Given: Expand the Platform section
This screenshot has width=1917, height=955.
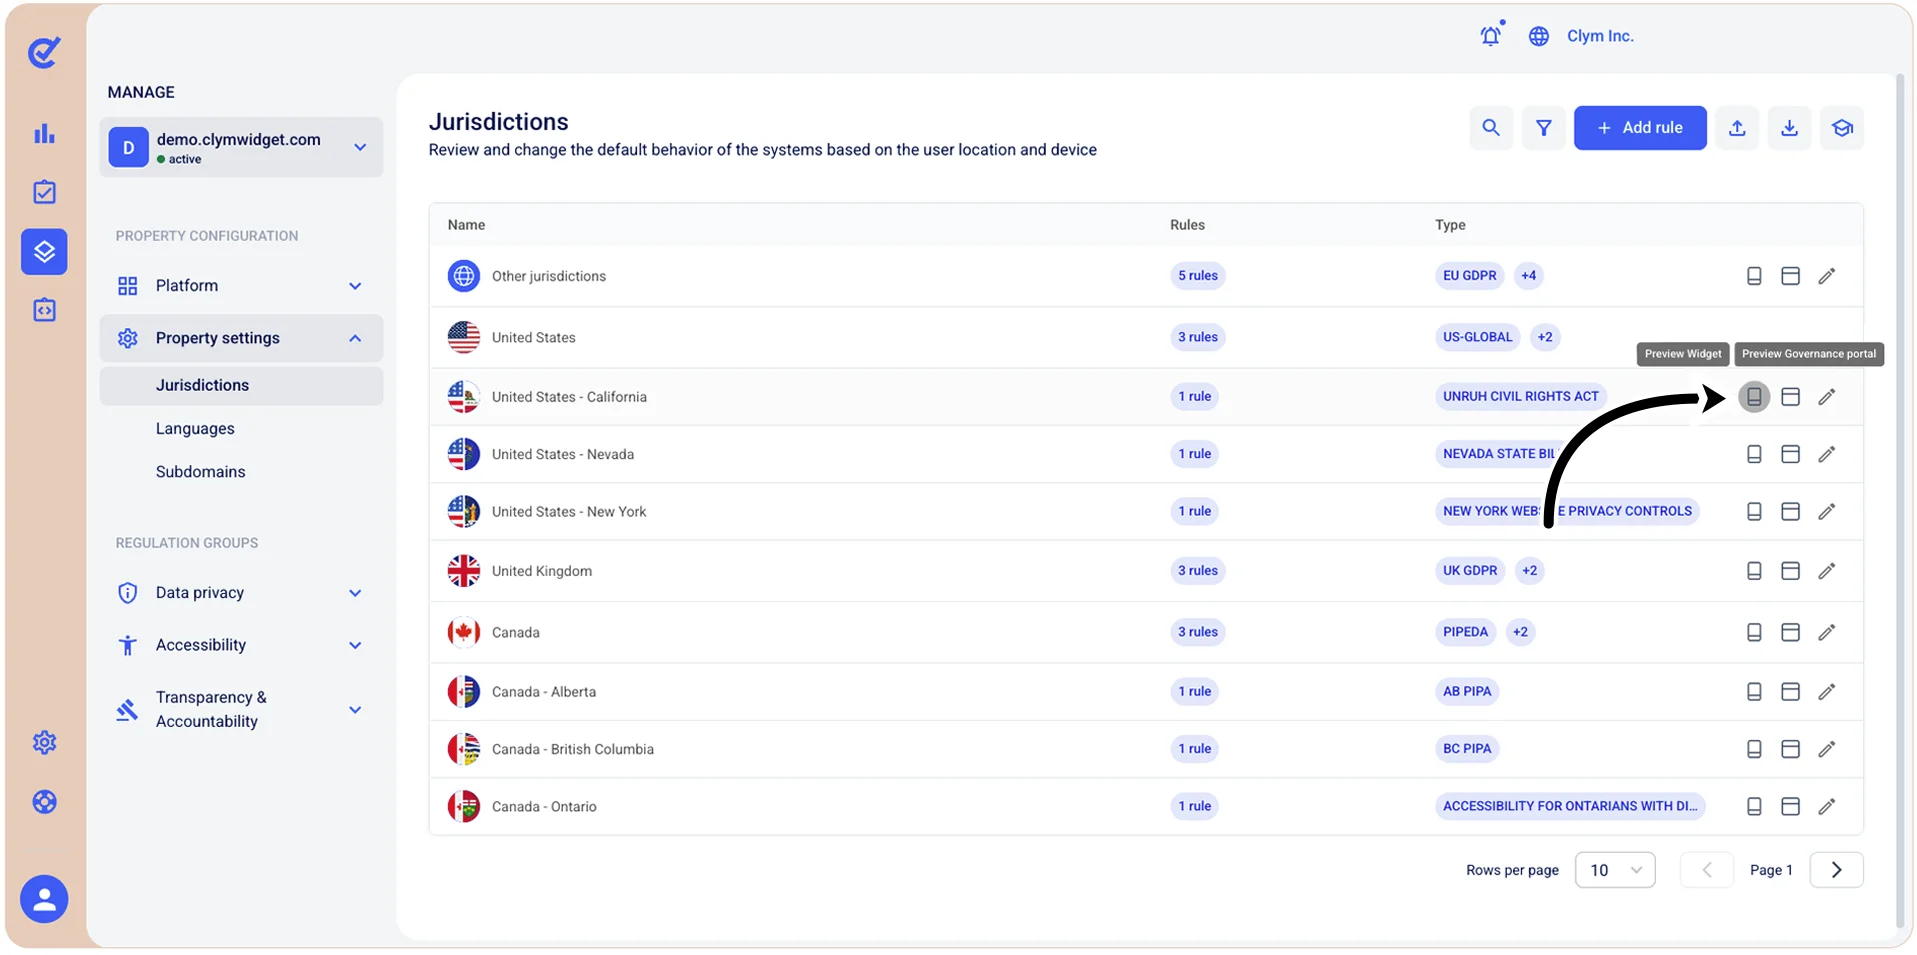Looking at the screenshot, I should 241,286.
